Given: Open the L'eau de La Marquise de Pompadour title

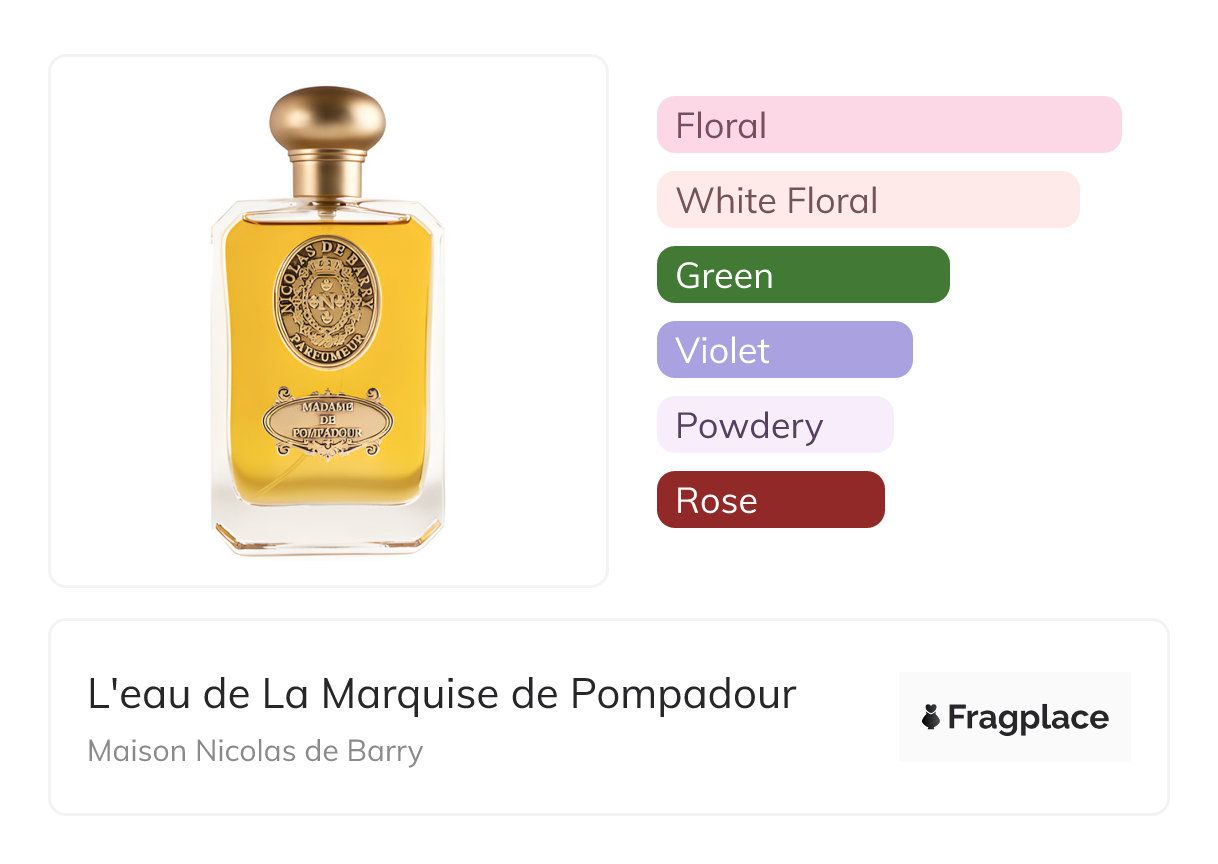Looking at the screenshot, I should [x=442, y=694].
